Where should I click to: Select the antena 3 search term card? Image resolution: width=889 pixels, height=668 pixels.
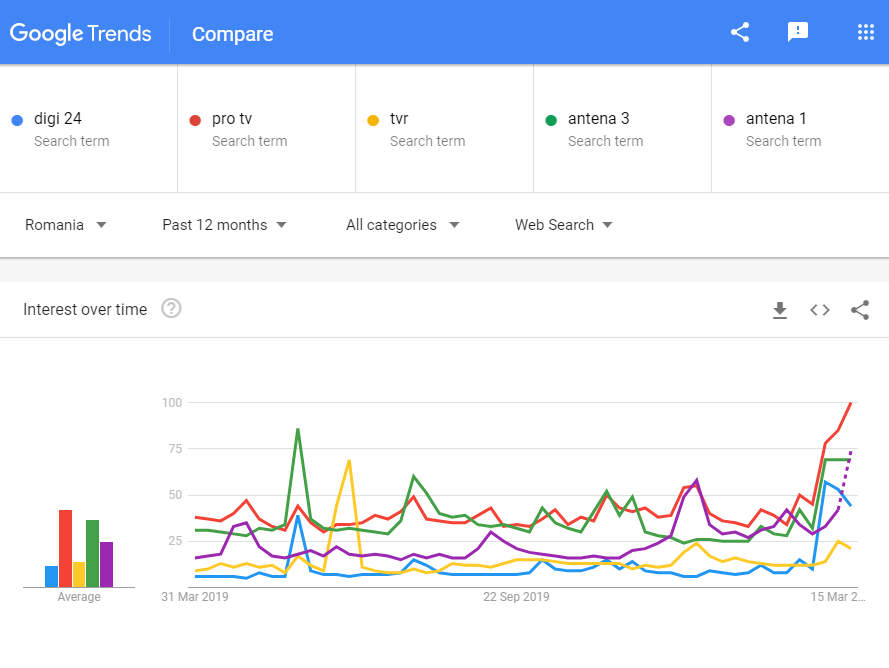(622, 128)
